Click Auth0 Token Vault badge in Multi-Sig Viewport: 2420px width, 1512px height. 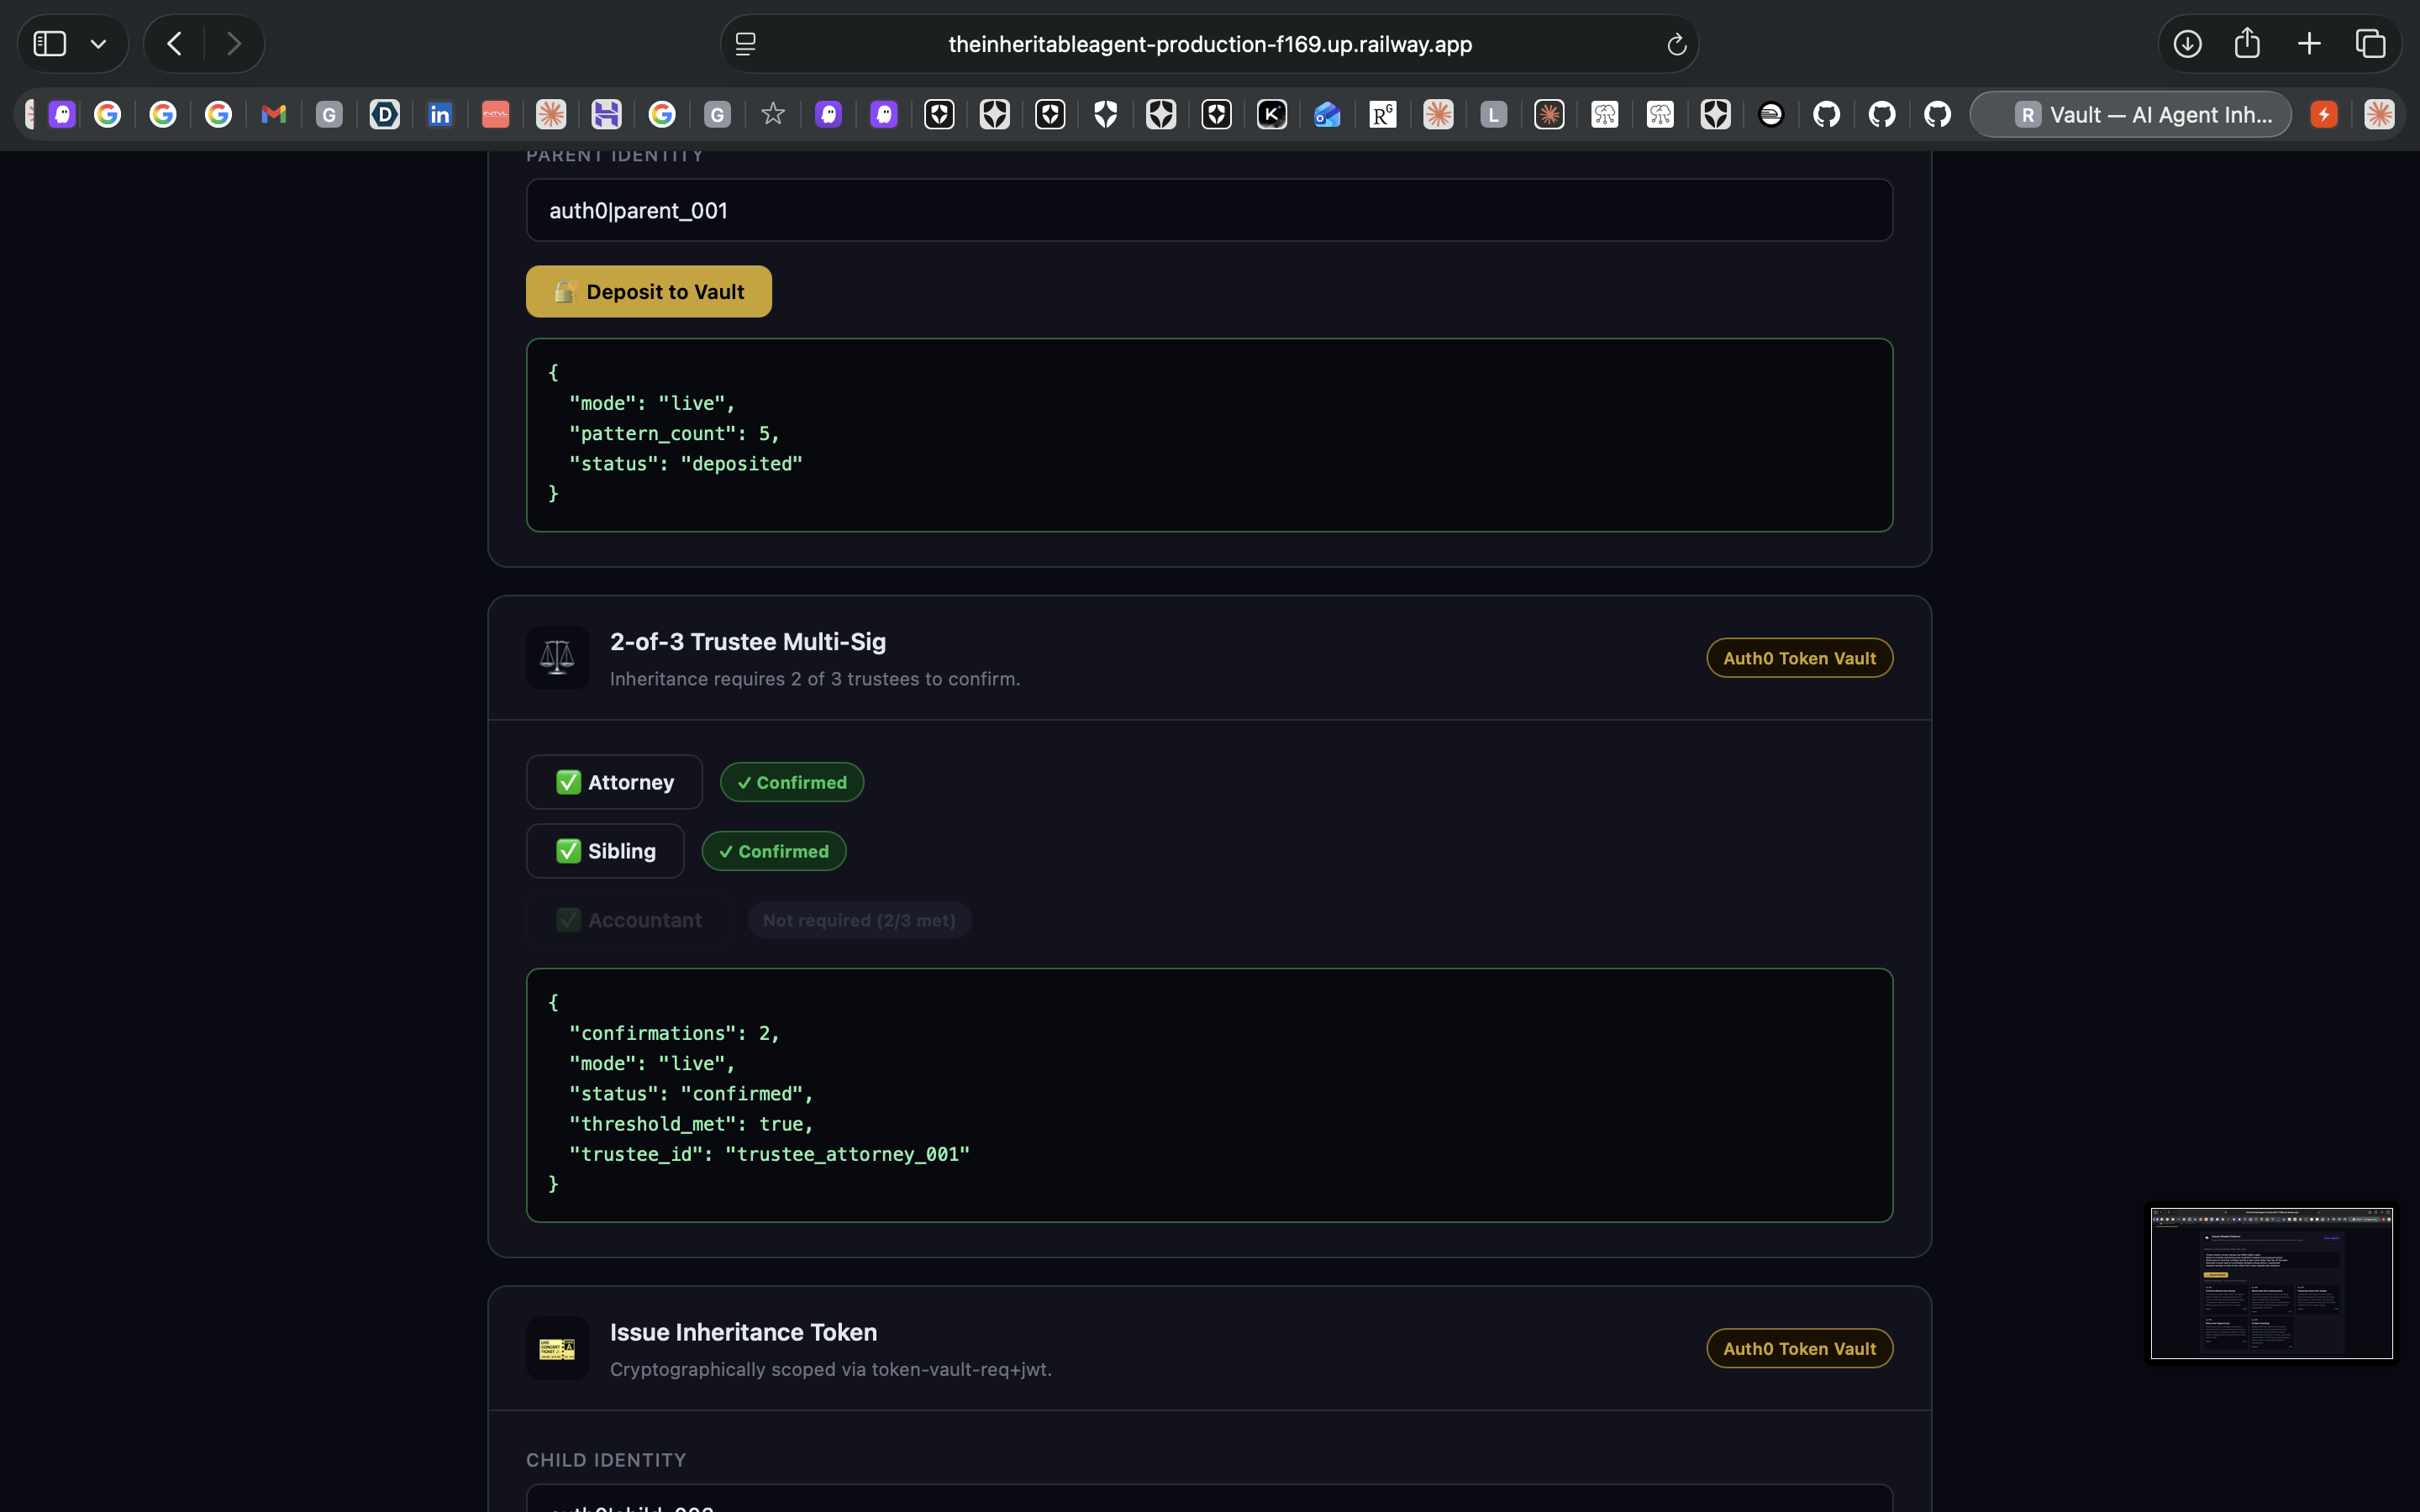coord(1798,658)
